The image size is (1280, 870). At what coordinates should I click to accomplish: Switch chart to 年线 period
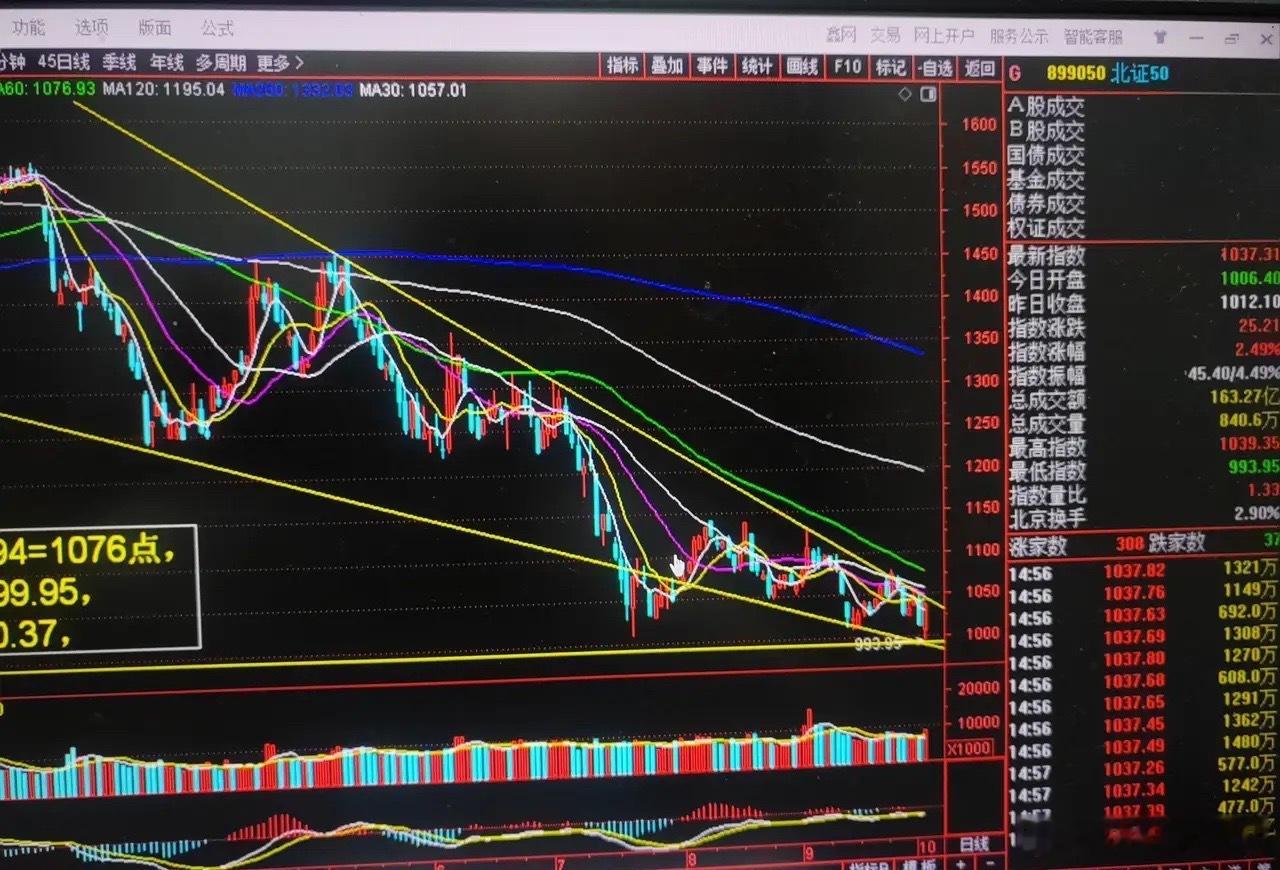click(x=166, y=62)
